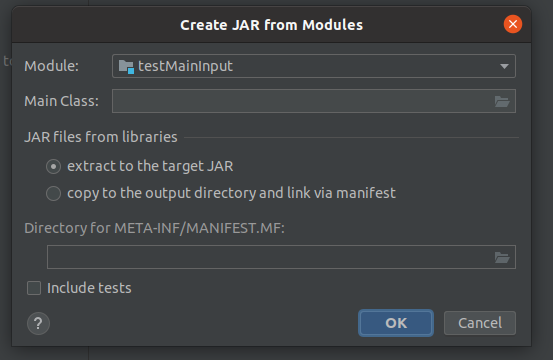
Task: Open help with the question mark button
Action: coord(38,323)
